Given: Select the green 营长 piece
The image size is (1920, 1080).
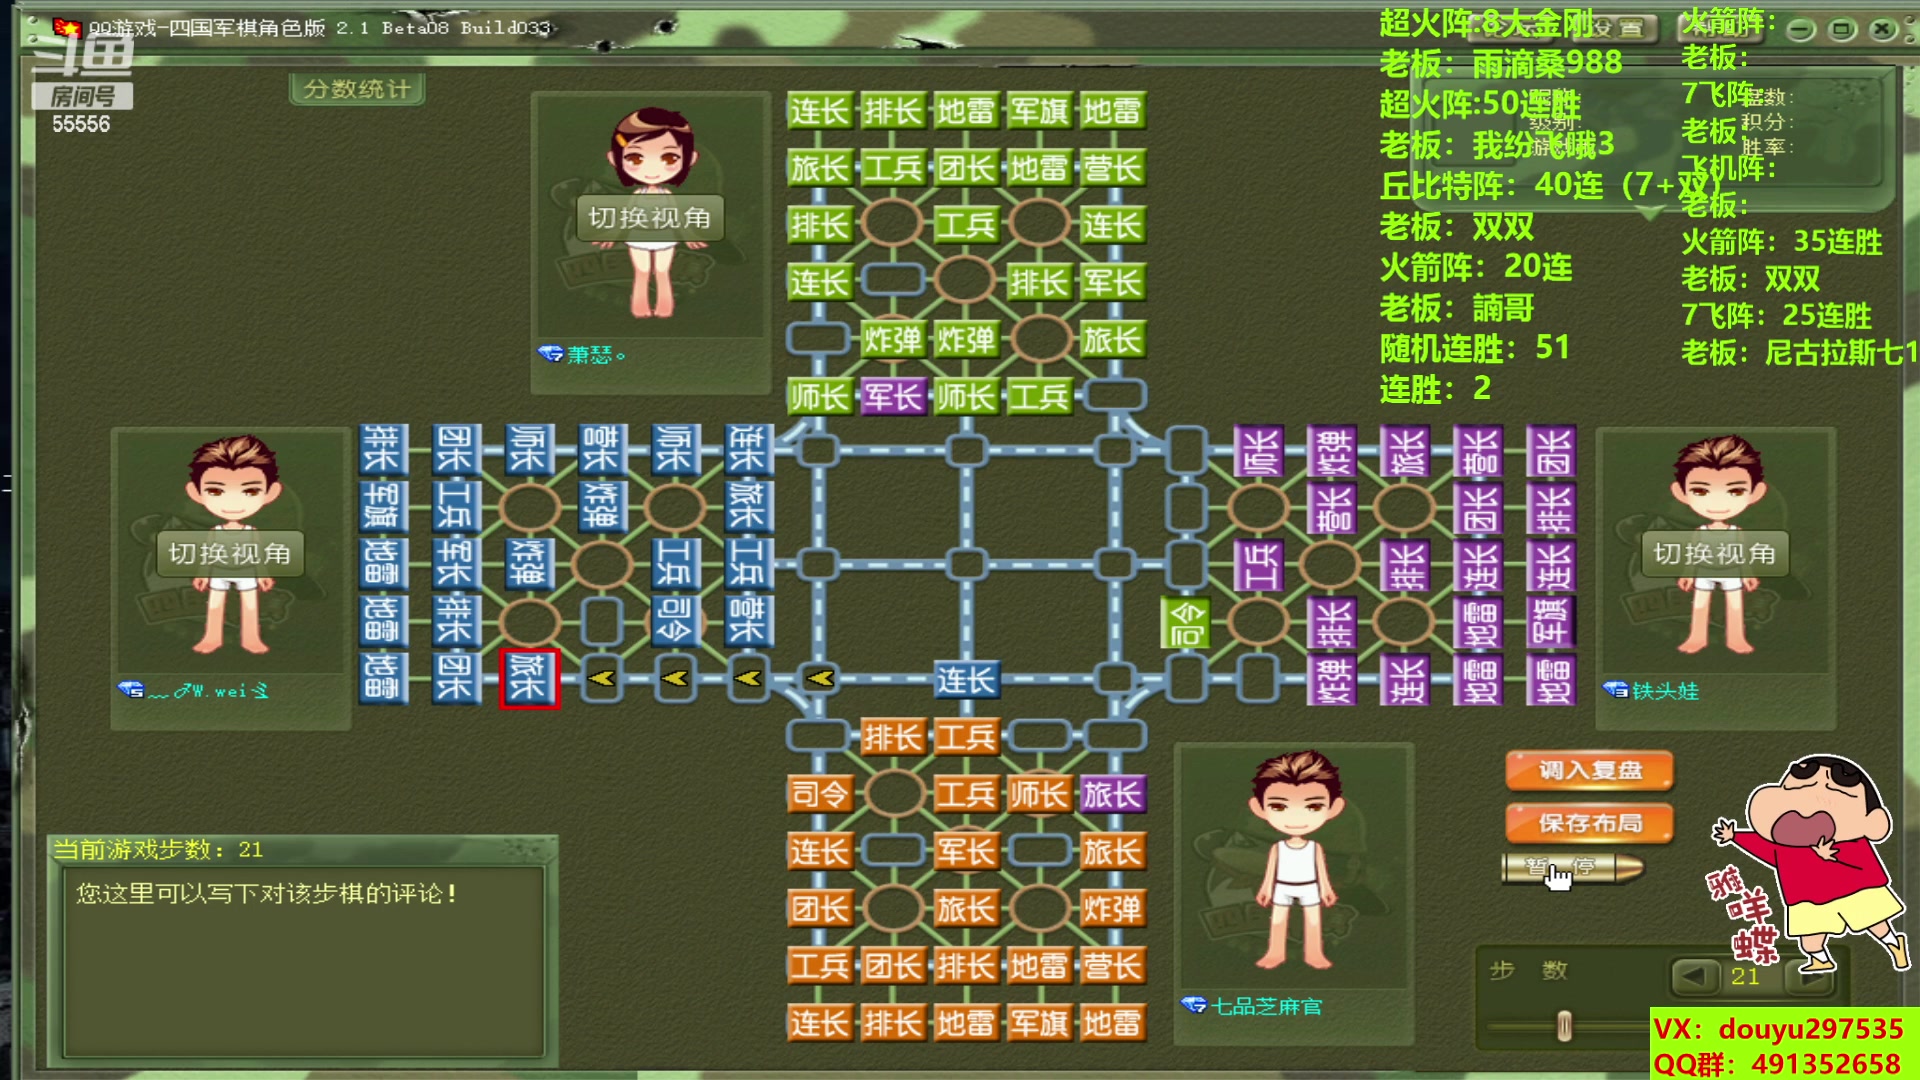Looking at the screenshot, I should point(1112,168).
